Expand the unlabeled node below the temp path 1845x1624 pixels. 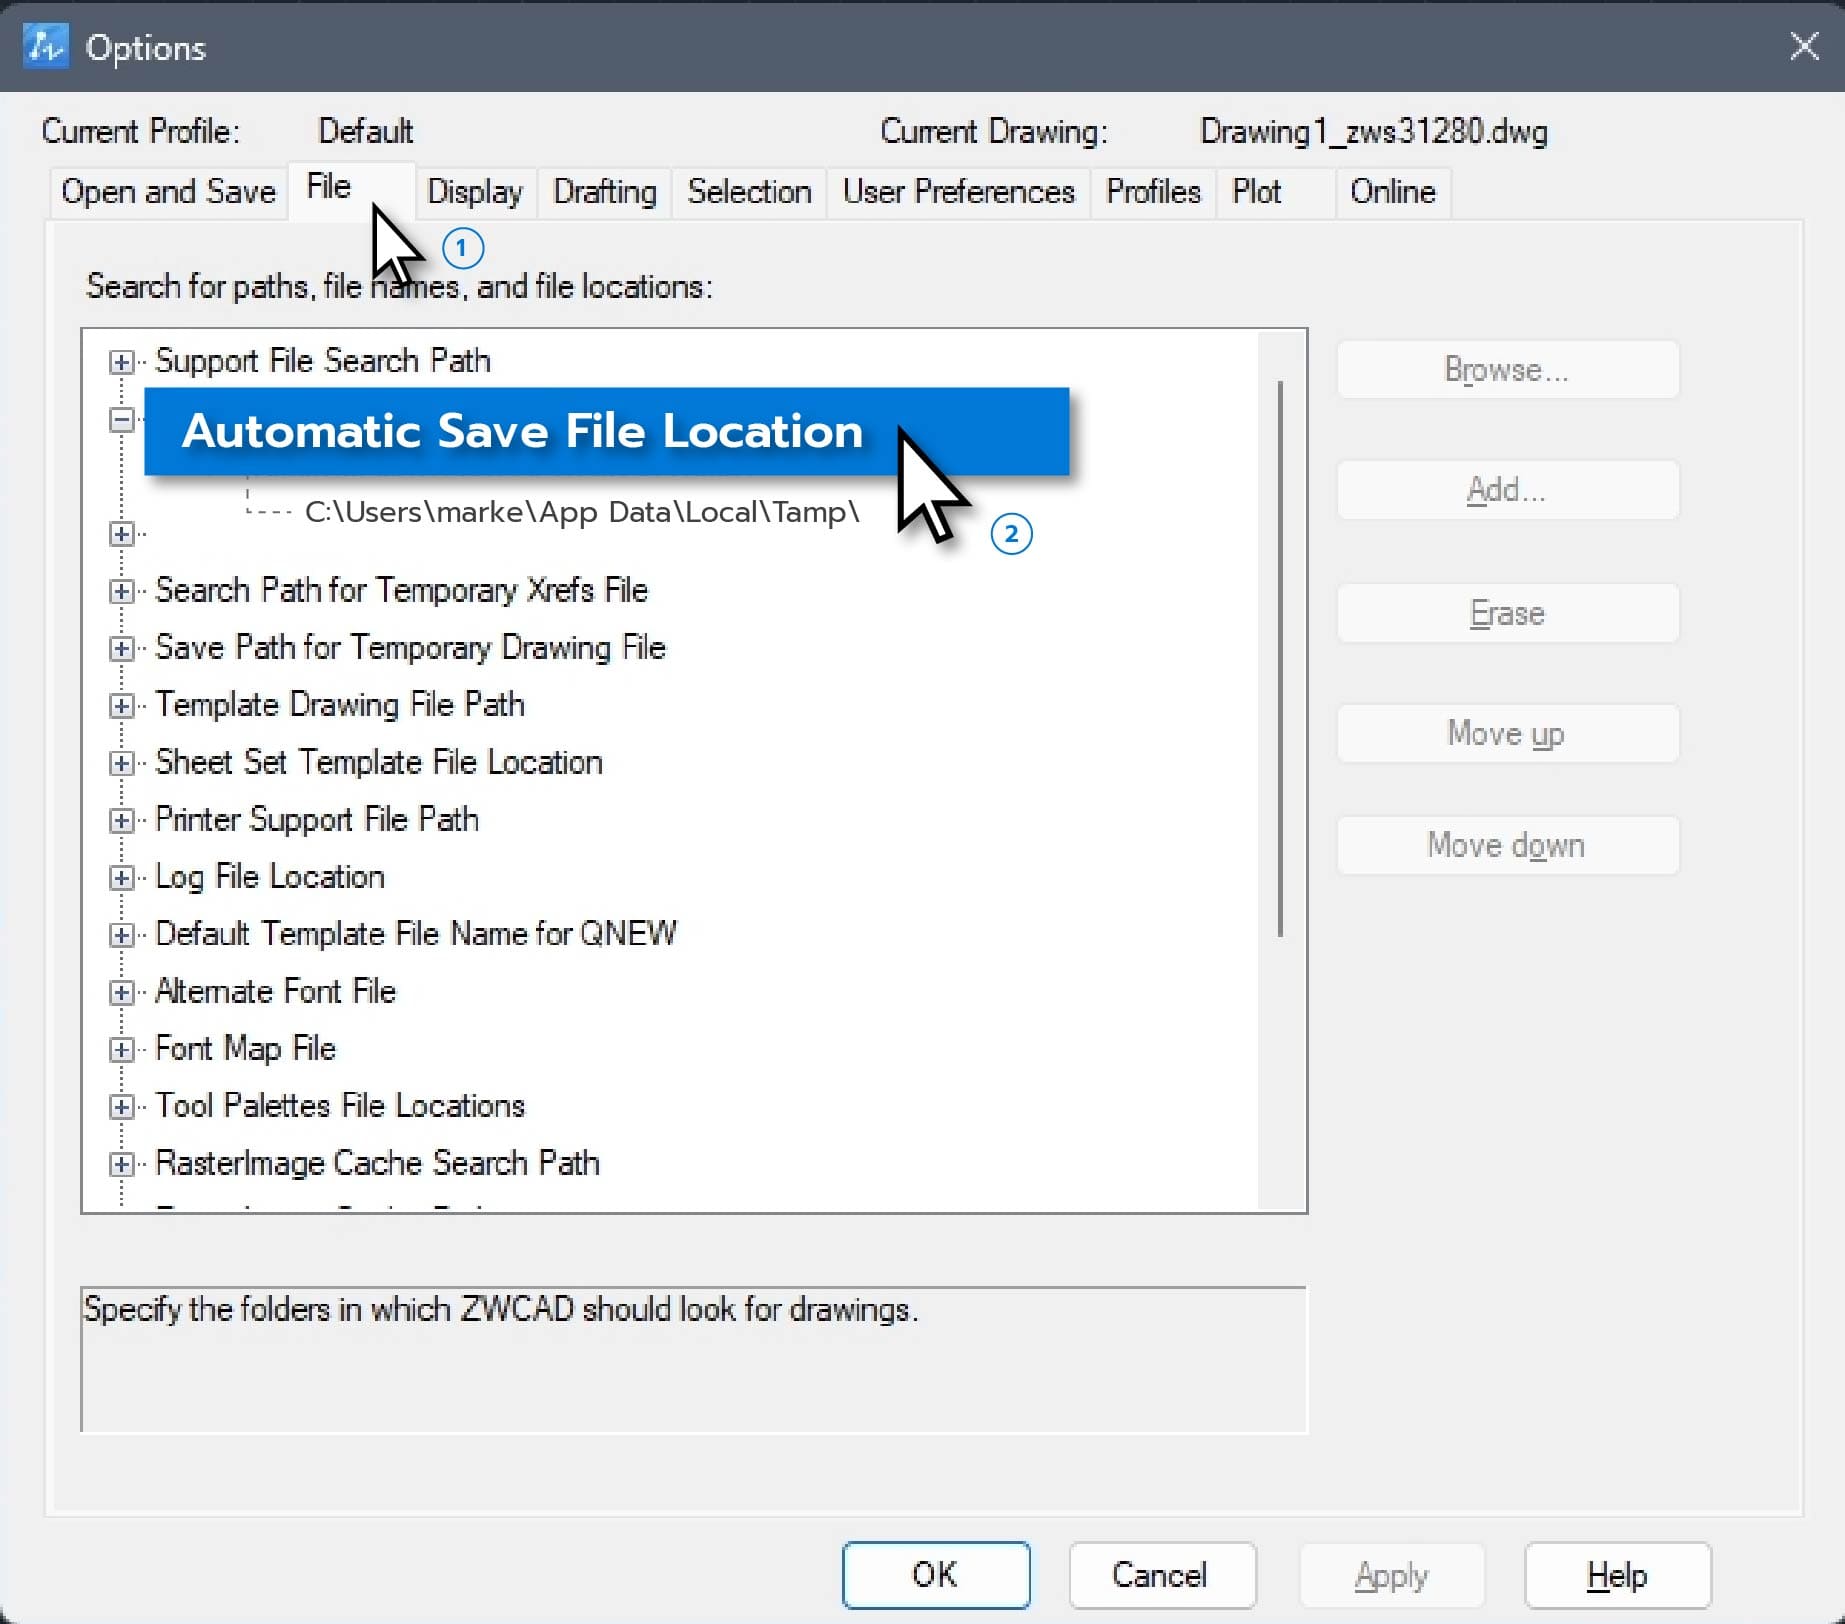[121, 534]
